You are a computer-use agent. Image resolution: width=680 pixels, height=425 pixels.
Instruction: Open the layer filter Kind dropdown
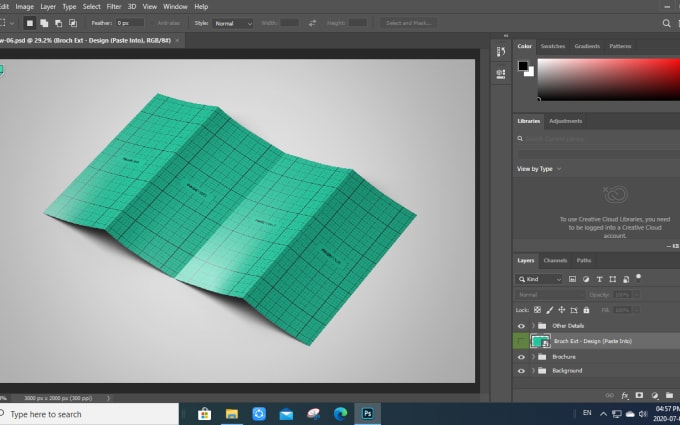[x=539, y=279]
